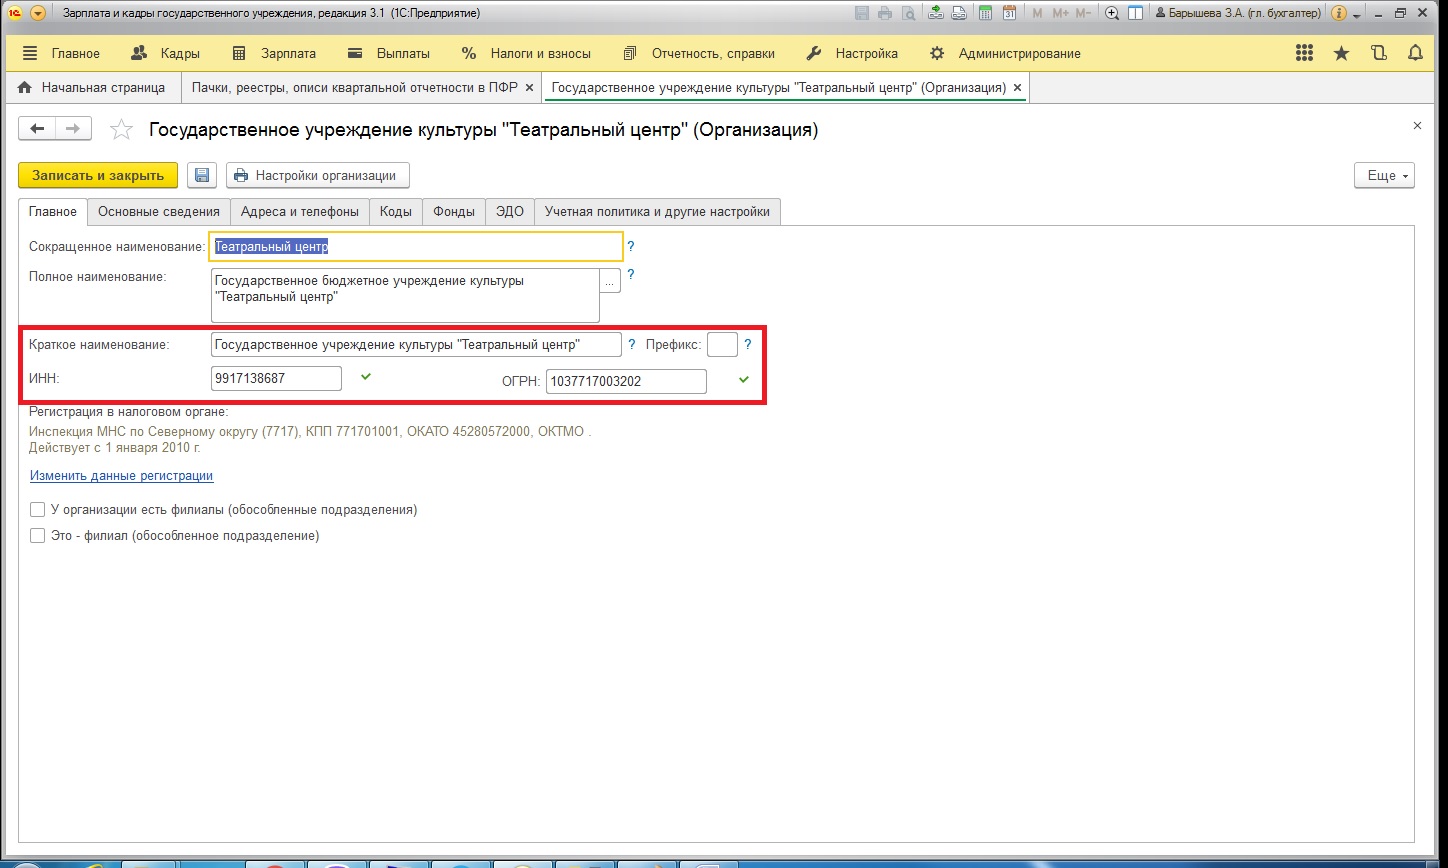
Task: Open Изменить данные регистрации link
Action: tap(121, 476)
